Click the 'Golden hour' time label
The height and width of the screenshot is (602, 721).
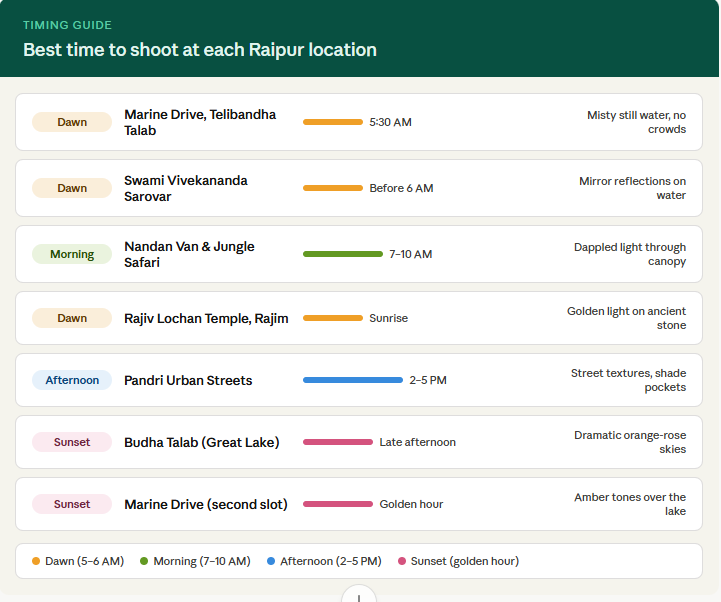click(x=411, y=504)
